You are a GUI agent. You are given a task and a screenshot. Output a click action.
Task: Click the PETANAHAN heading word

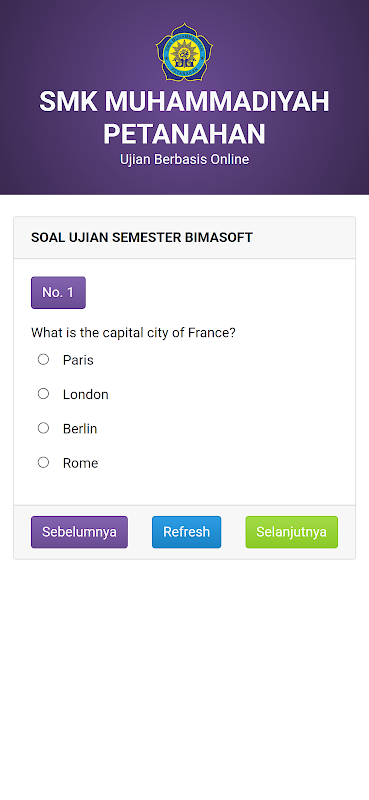pyautogui.click(x=184, y=134)
